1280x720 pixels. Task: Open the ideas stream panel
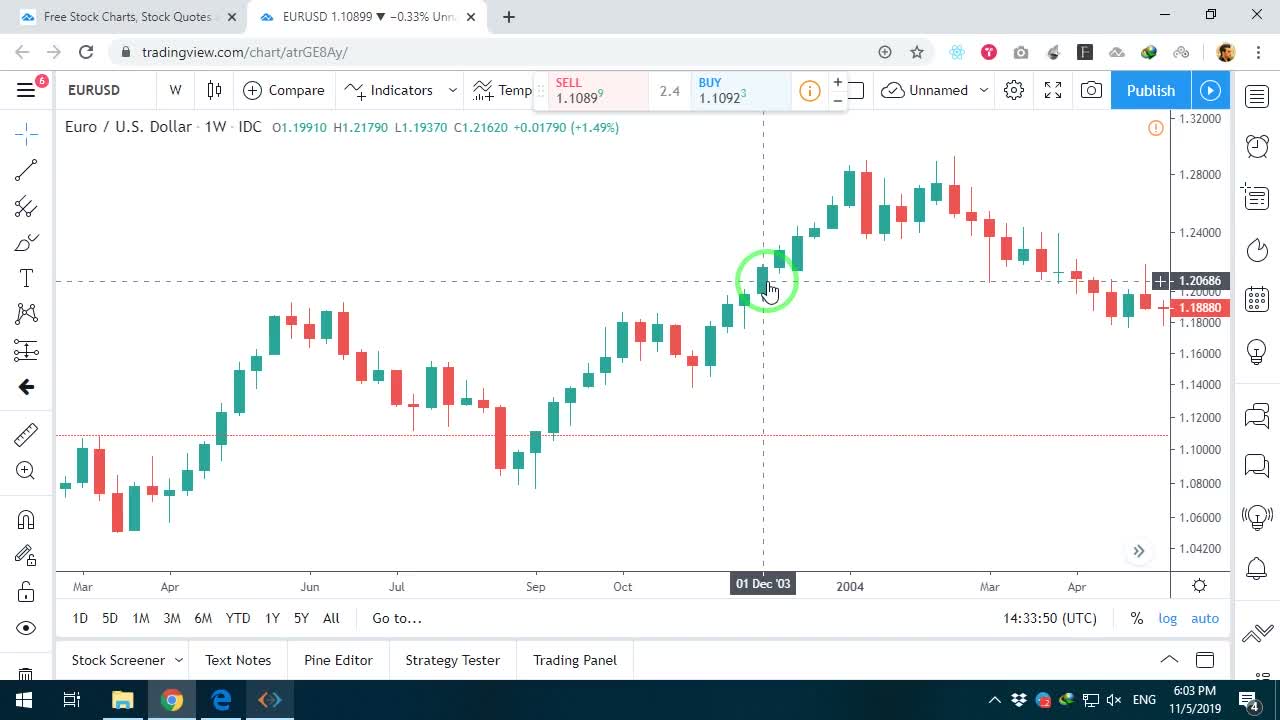point(1257,517)
